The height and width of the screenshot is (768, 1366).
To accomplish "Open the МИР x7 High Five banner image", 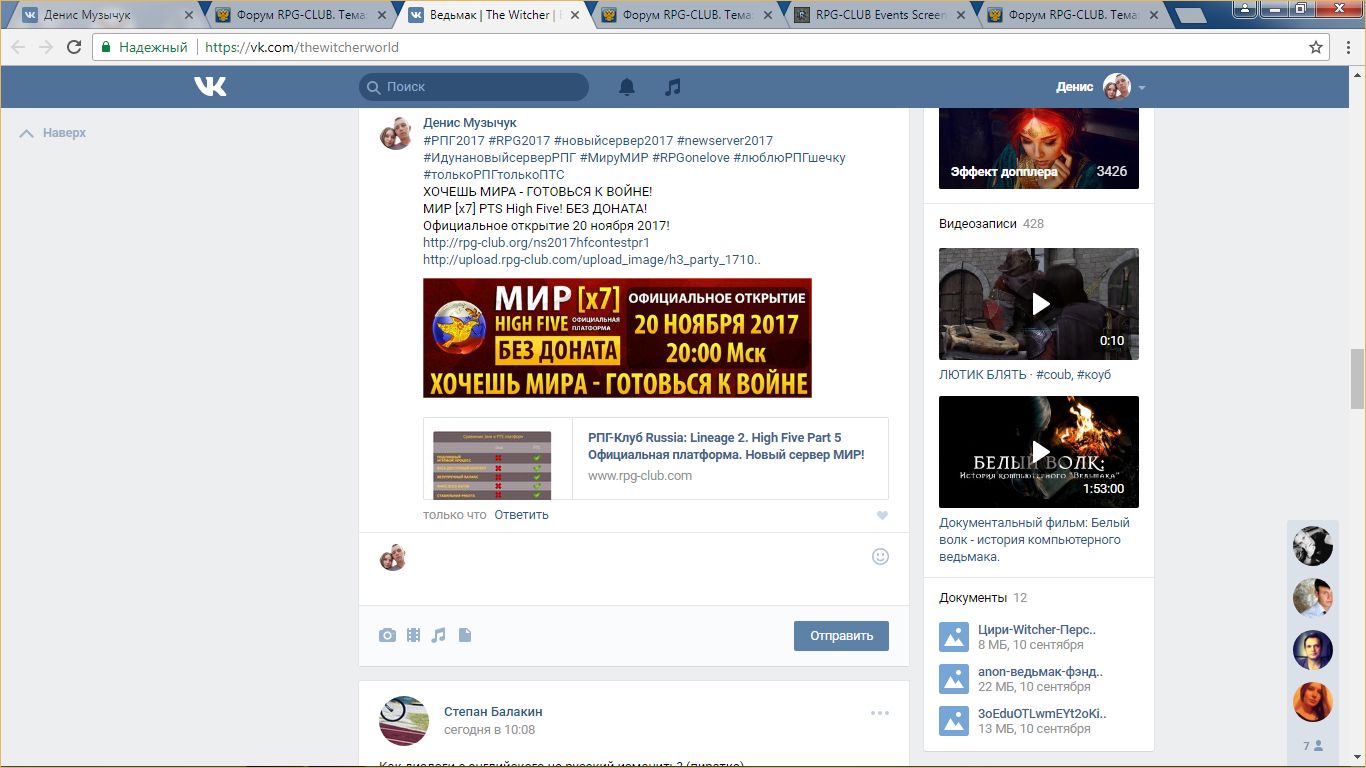I will (x=617, y=338).
